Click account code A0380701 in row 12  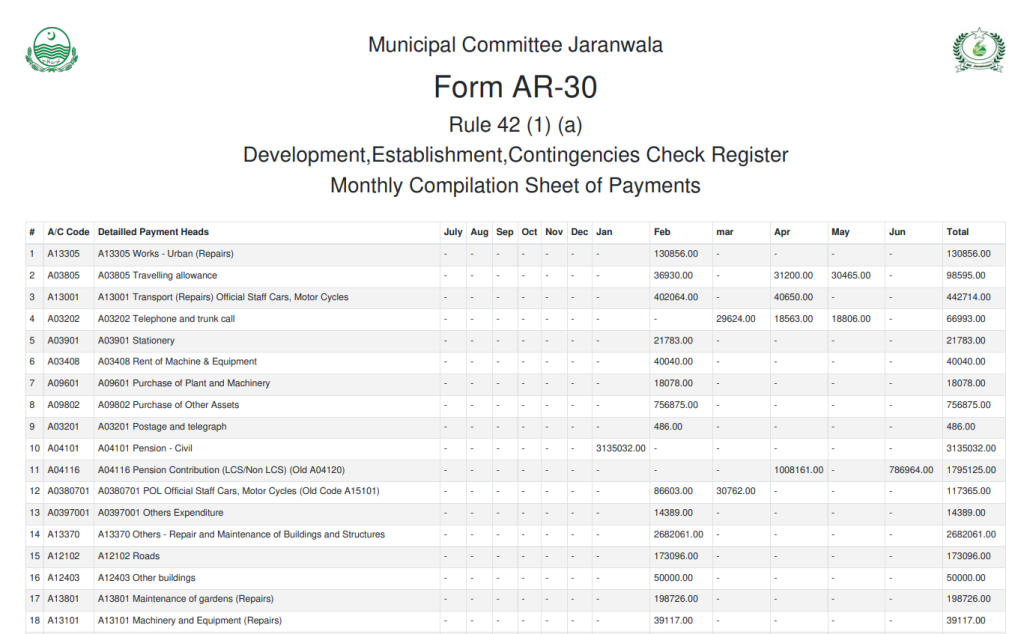[x=69, y=491]
